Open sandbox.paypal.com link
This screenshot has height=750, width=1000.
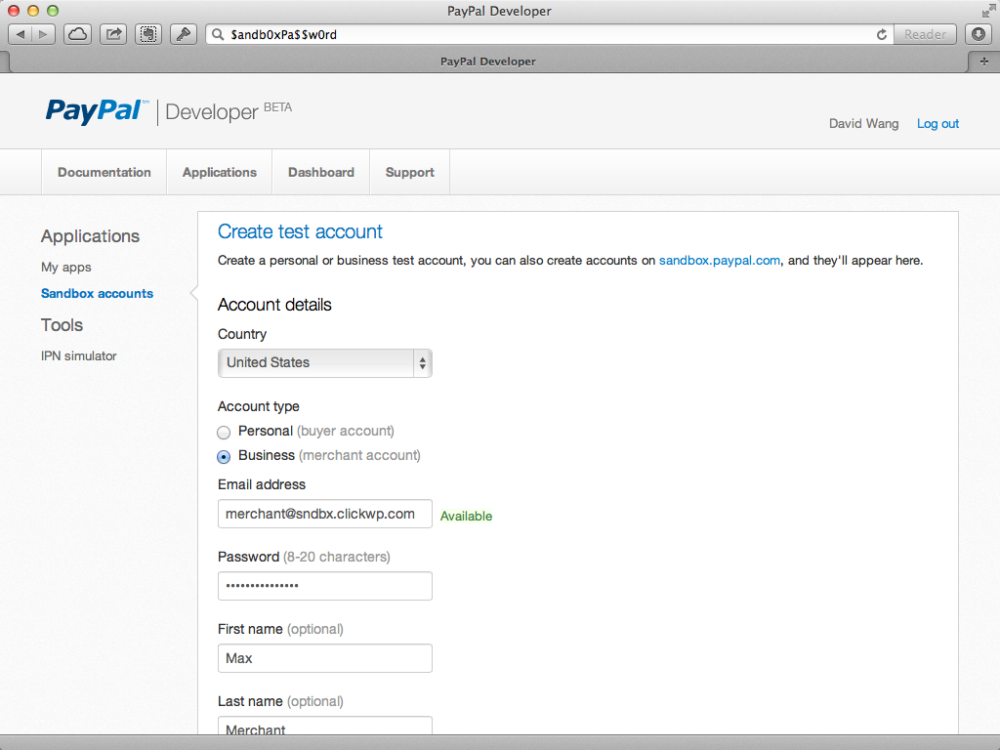tap(719, 260)
